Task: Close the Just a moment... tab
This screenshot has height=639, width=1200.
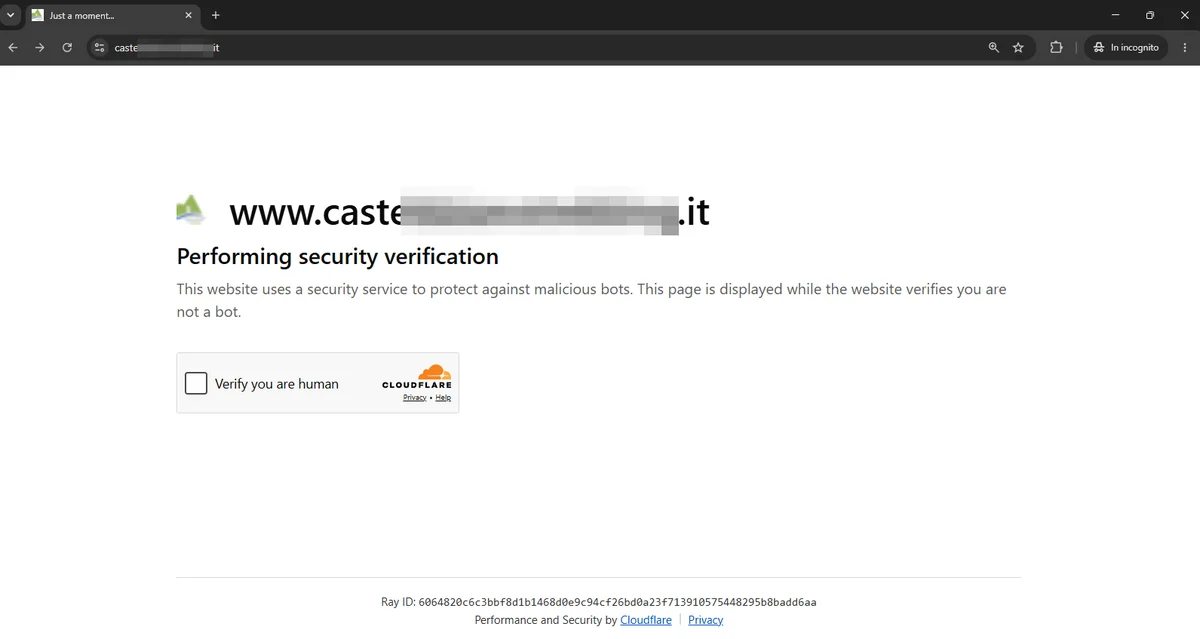Action: click(188, 15)
